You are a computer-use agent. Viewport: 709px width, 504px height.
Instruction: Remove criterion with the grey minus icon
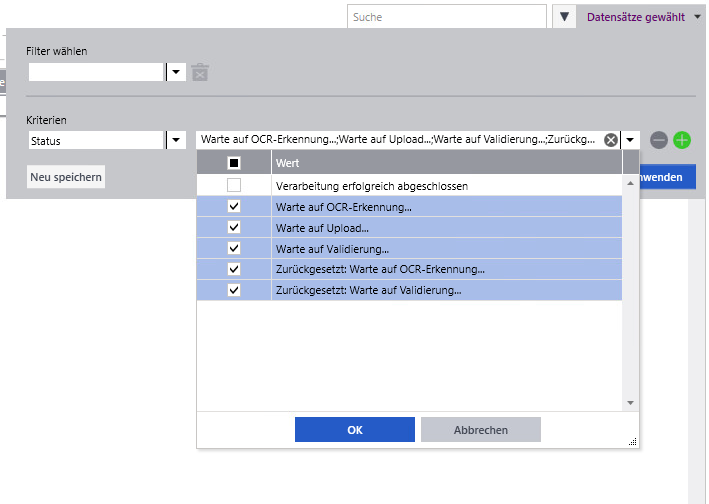tap(659, 140)
